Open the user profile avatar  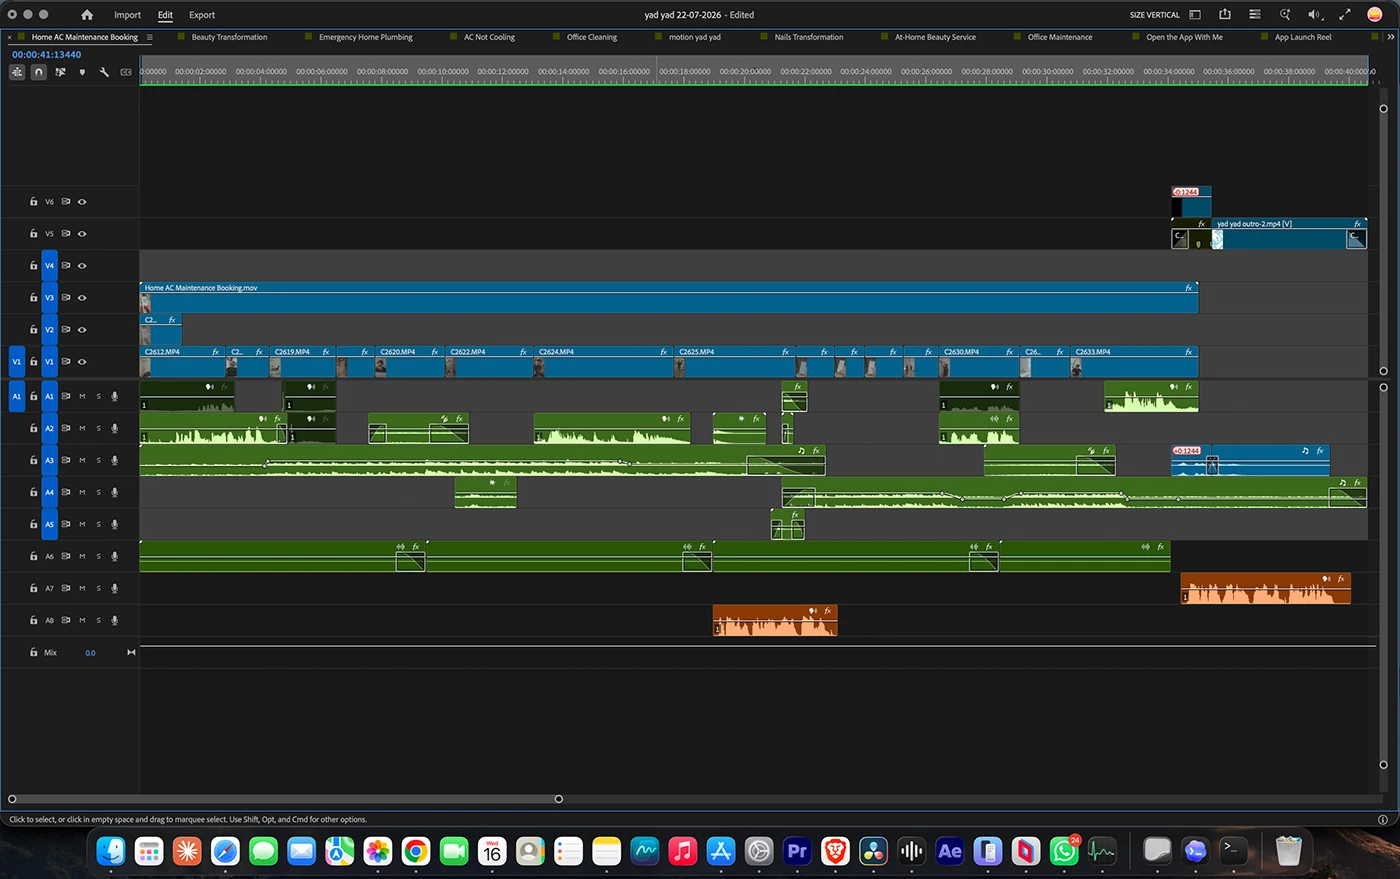pos(1375,15)
